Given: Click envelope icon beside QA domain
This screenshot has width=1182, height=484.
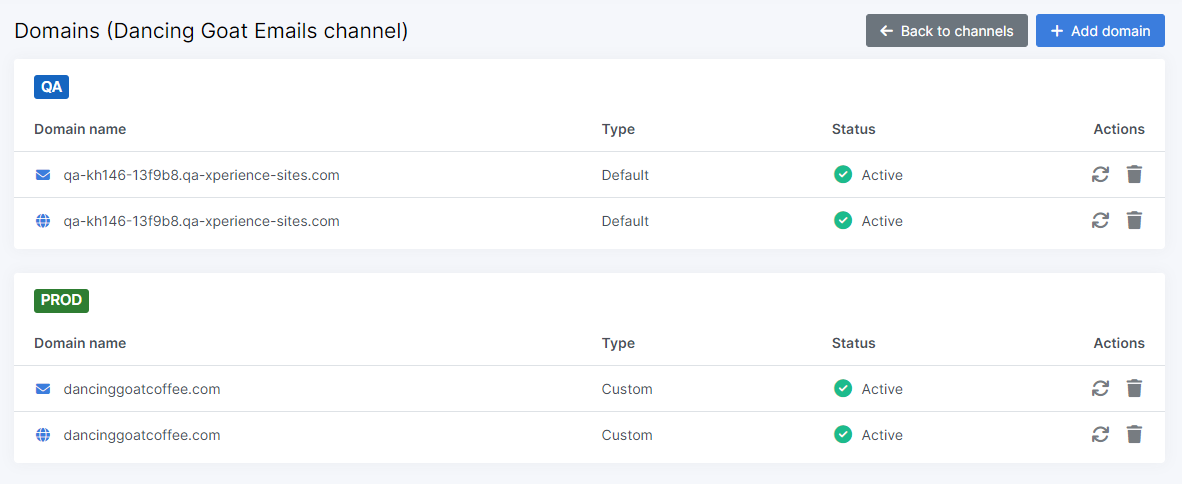Looking at the screenshot, I should (x=43, y=175).
